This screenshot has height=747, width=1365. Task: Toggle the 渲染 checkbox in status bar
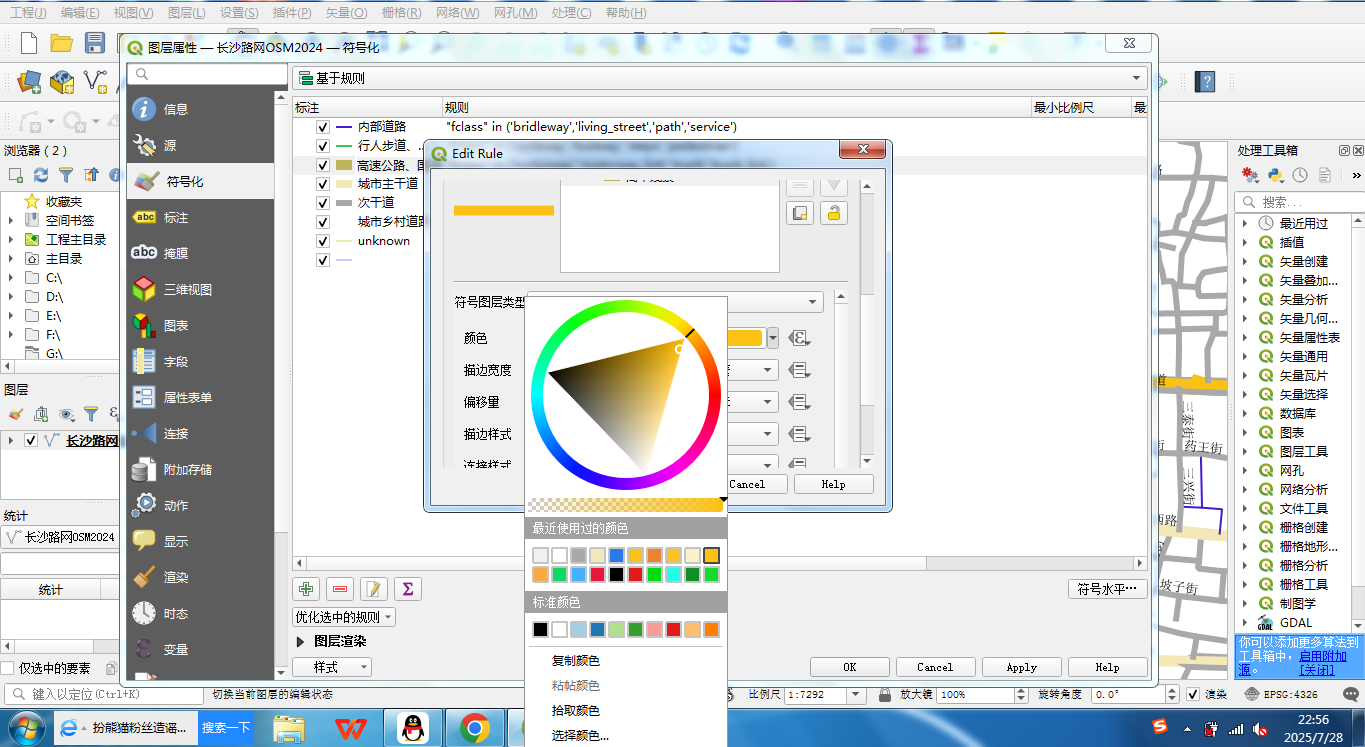[x=1192, y=694]
